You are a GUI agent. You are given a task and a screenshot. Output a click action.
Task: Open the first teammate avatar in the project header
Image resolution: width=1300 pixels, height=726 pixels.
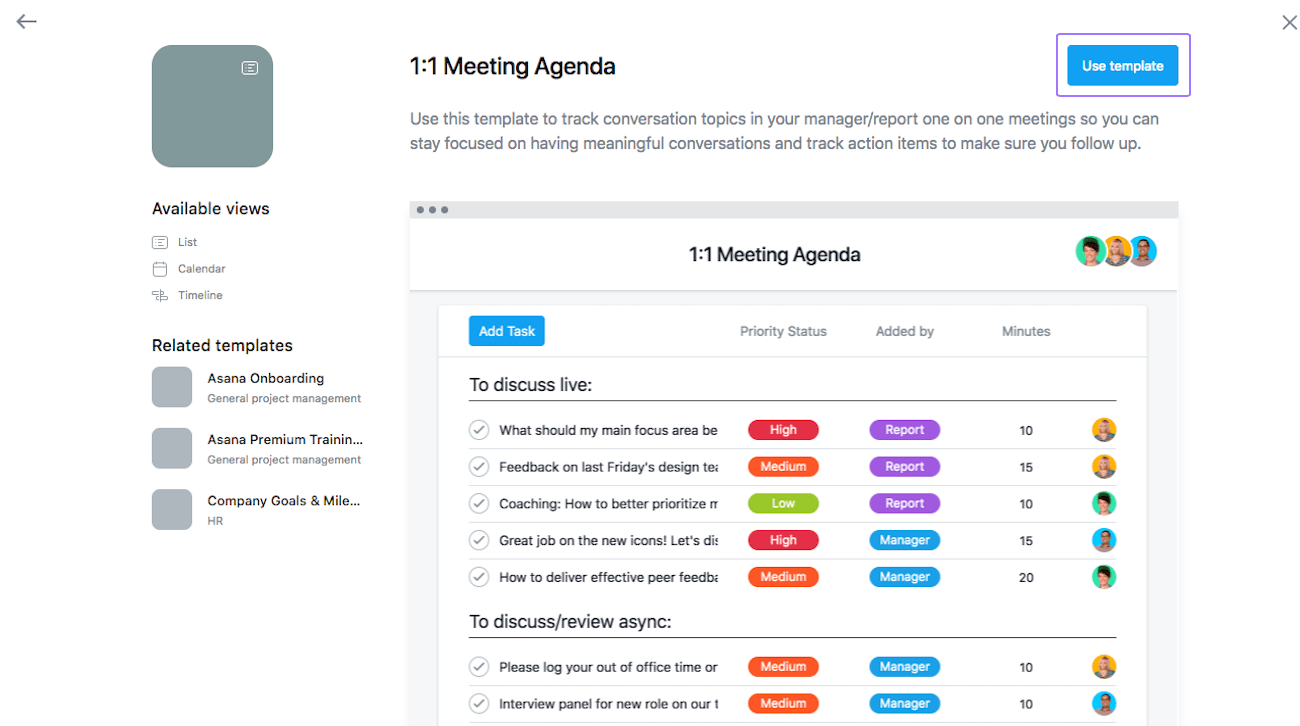(1089, 251)
